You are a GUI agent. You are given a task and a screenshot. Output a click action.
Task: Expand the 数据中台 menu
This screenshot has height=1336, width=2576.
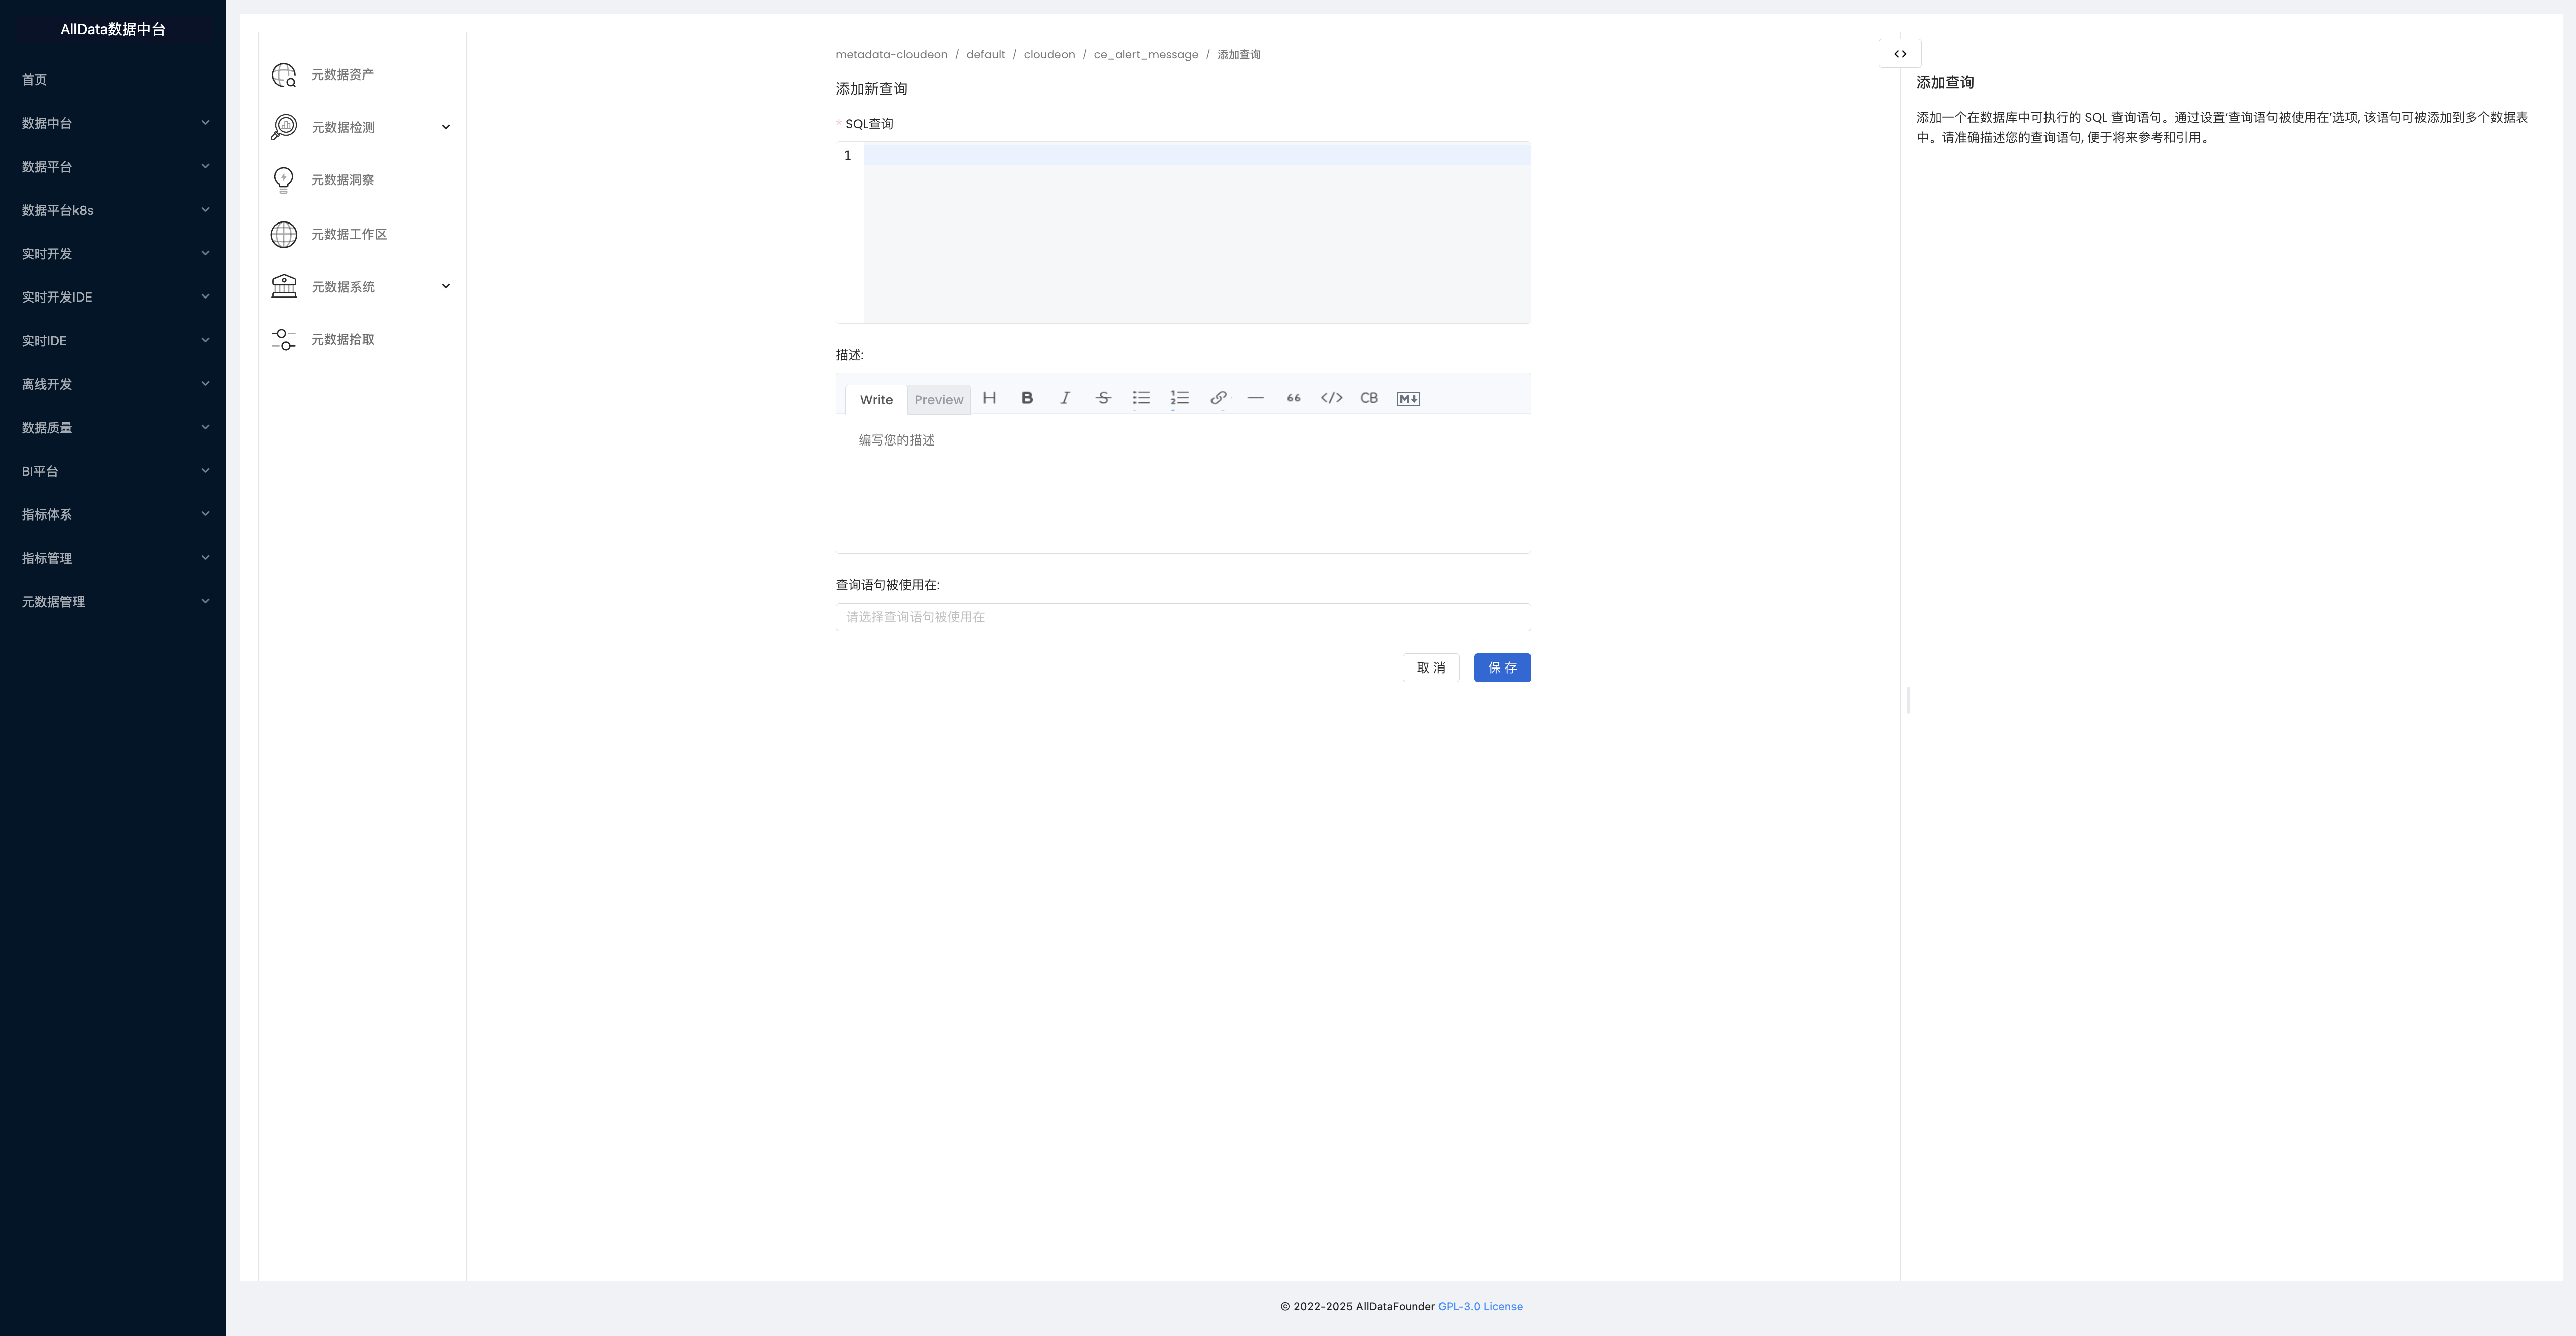tap(113, 123)
